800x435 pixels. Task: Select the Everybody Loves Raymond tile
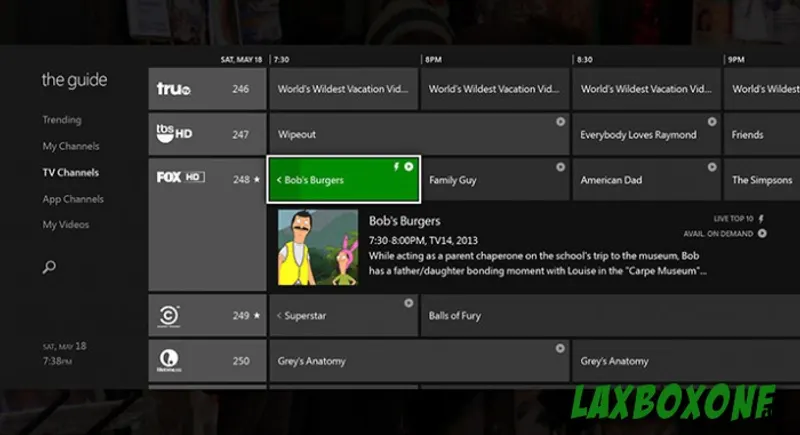click(x=646, y=134)
